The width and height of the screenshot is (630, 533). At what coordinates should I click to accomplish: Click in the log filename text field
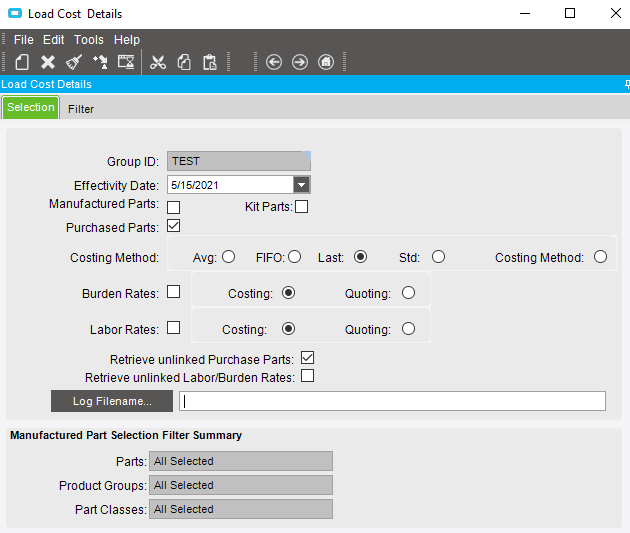click(392, 401)
